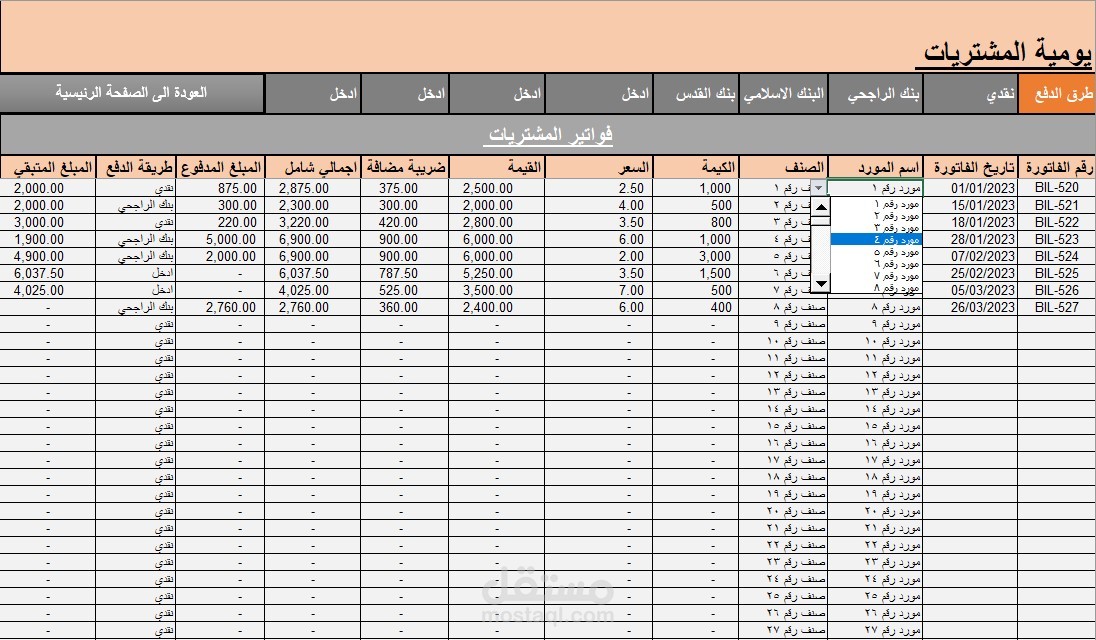
Task: Select the tax cell 360.00
Action: (x=405, y=307)
